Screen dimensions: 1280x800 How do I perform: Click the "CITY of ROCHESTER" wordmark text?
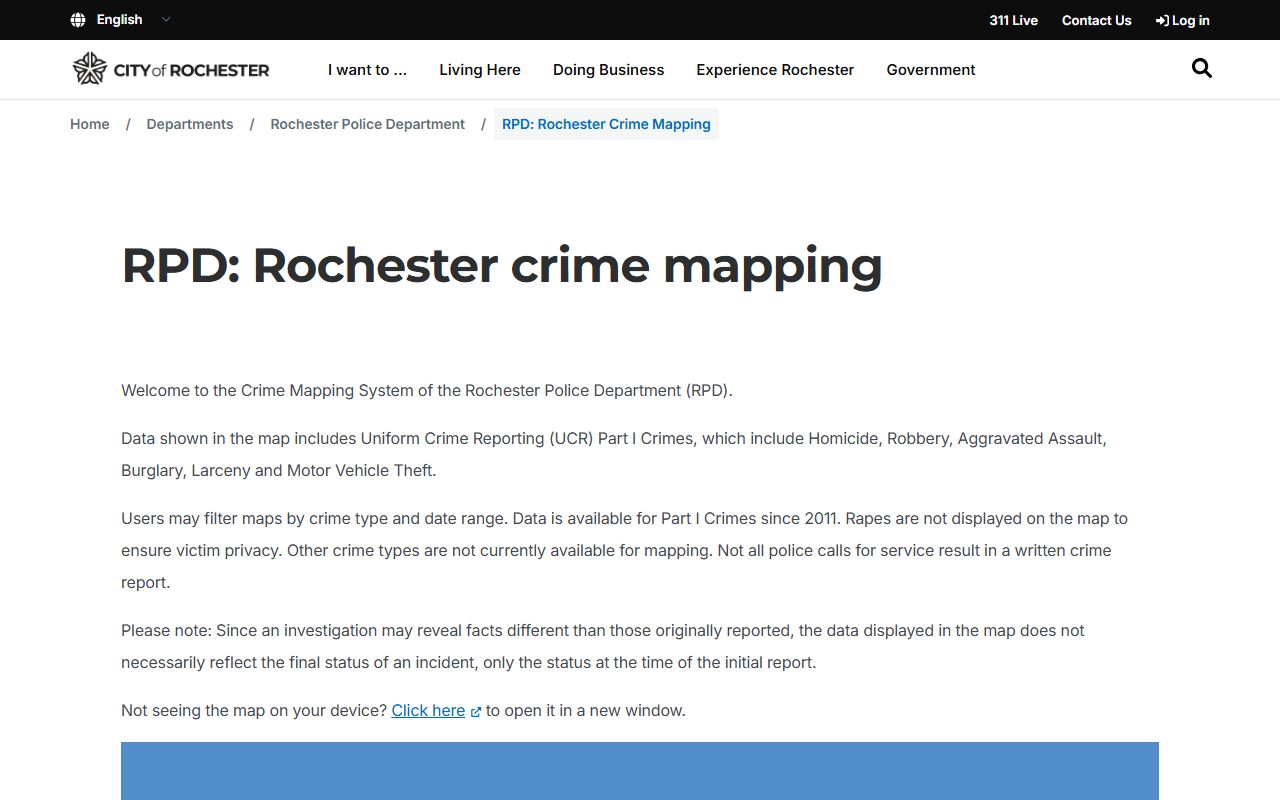click(191, 70)
